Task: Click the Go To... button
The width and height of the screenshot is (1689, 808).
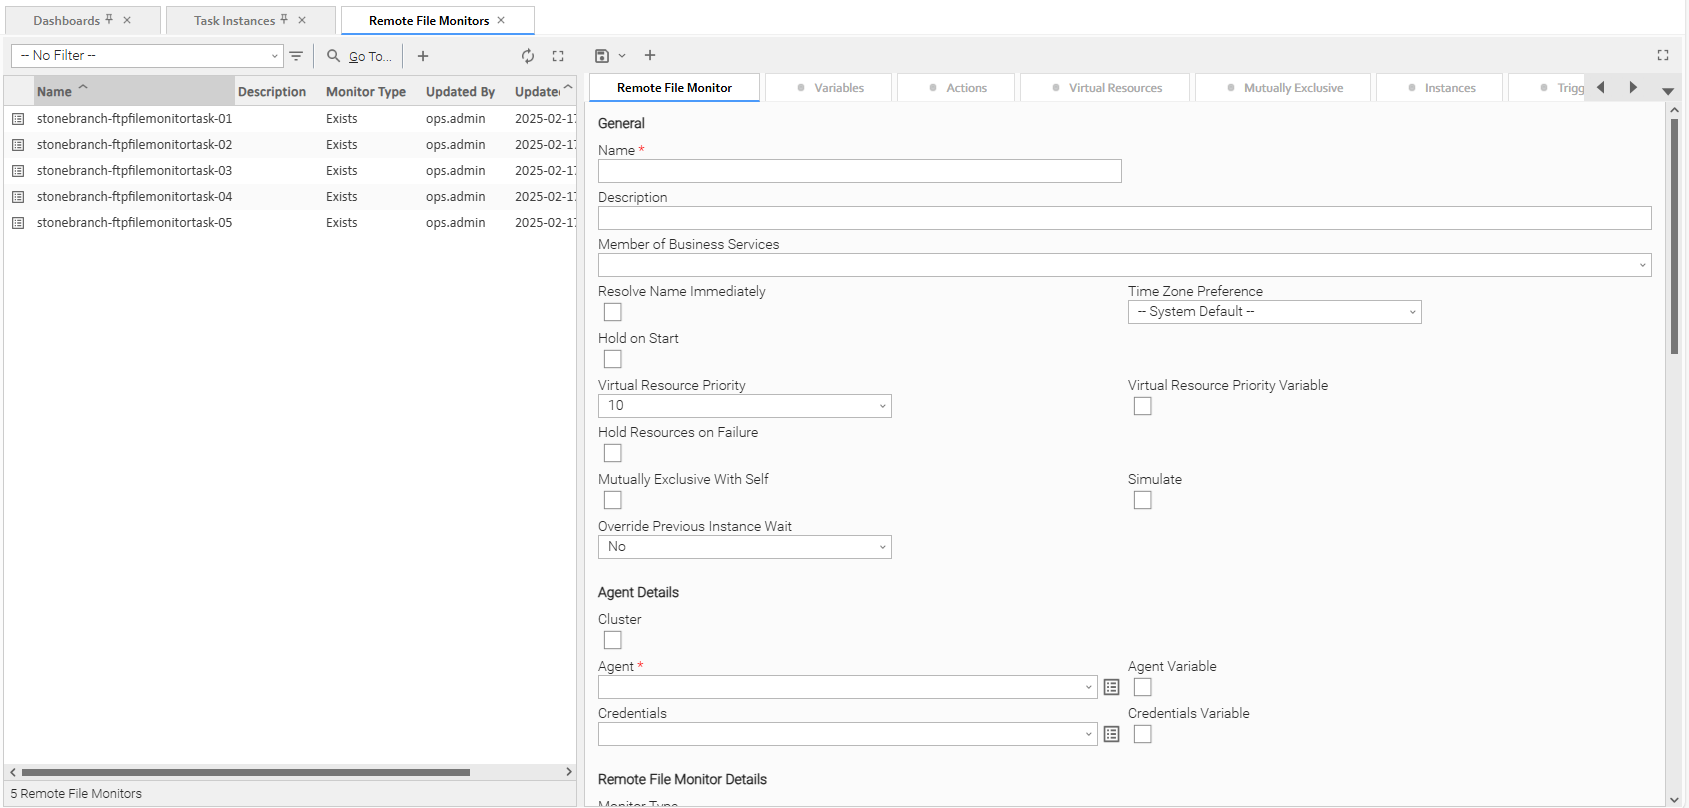Action: tap(360, 56)
